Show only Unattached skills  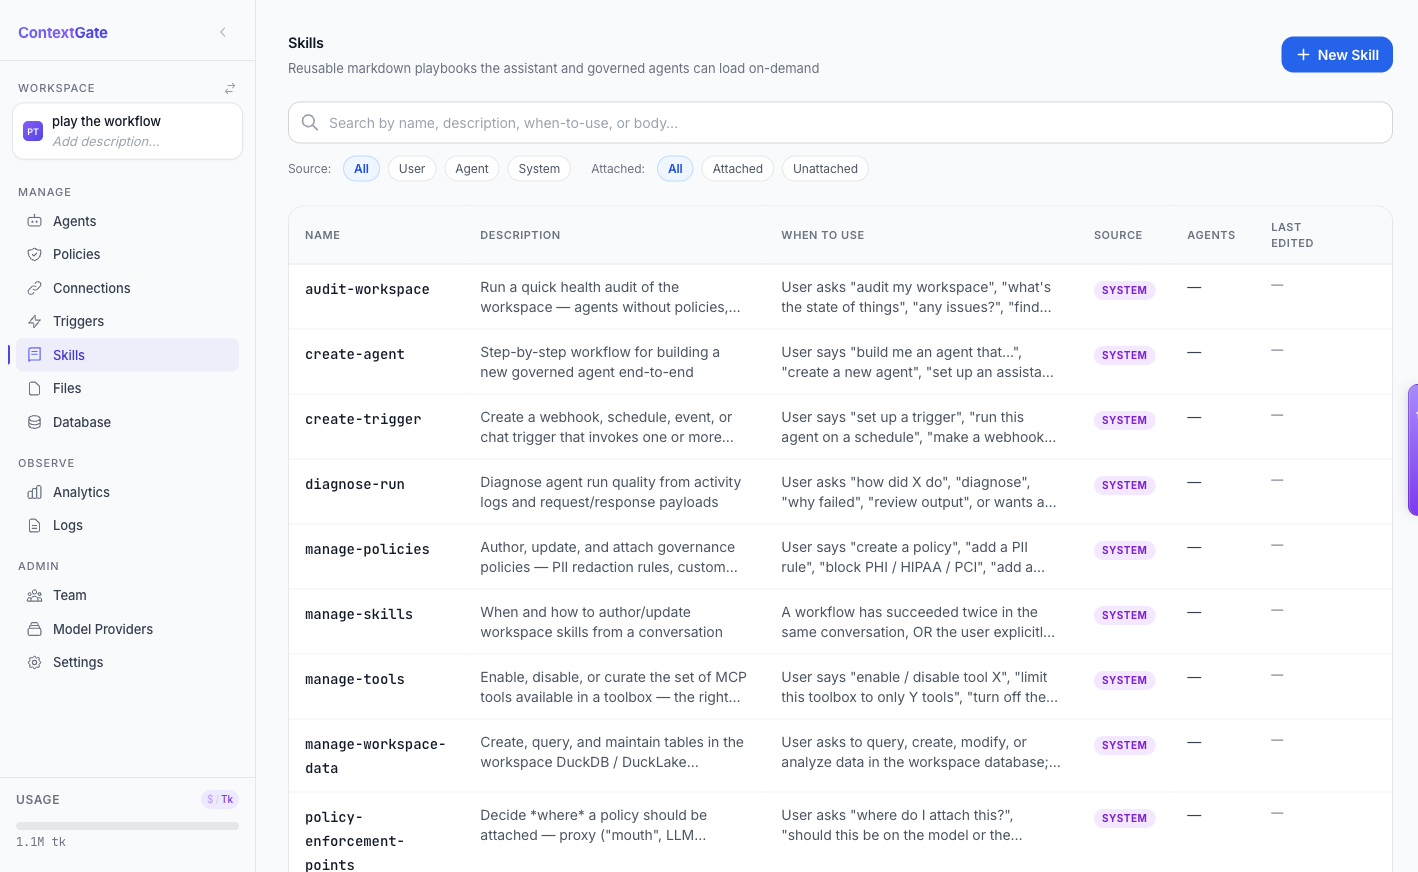pos(825,169)
